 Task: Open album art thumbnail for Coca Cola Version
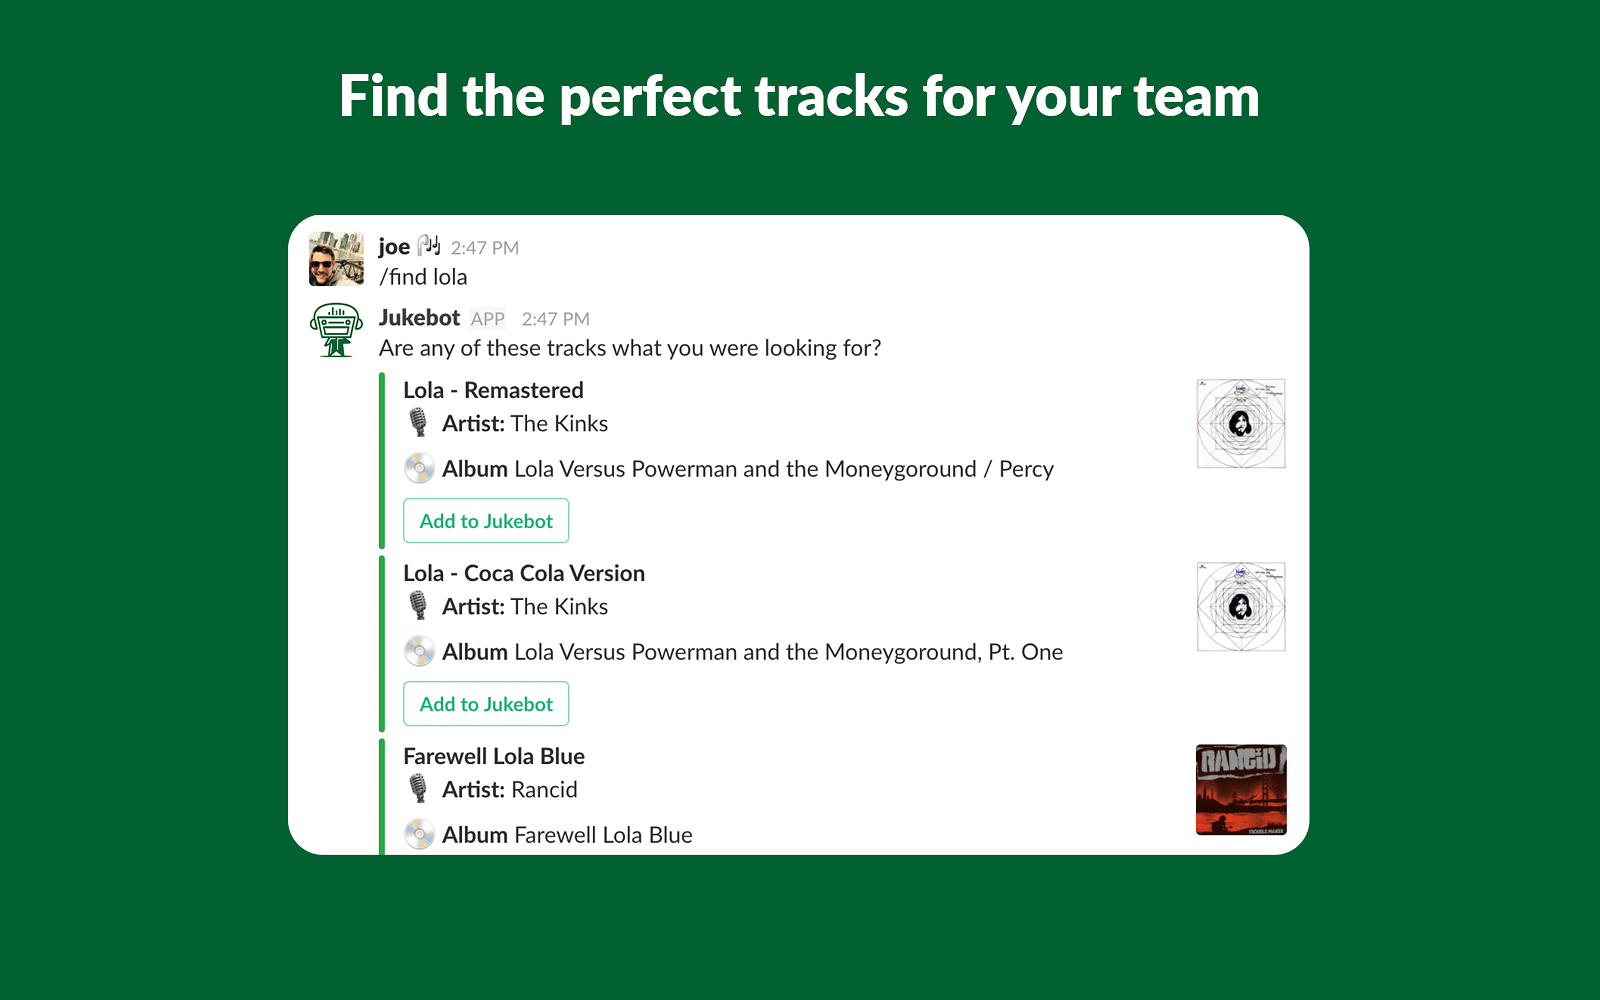coord(1241,607)
